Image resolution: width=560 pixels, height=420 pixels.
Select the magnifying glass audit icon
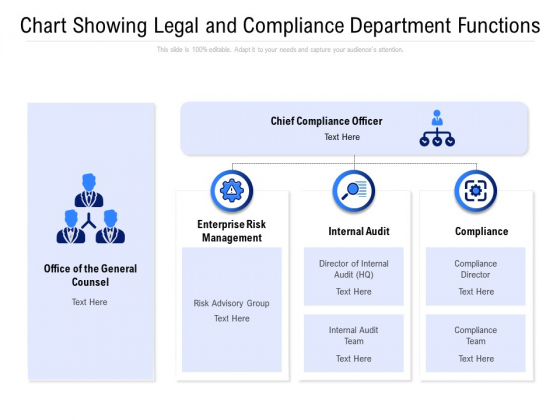(x=354, y=191)
